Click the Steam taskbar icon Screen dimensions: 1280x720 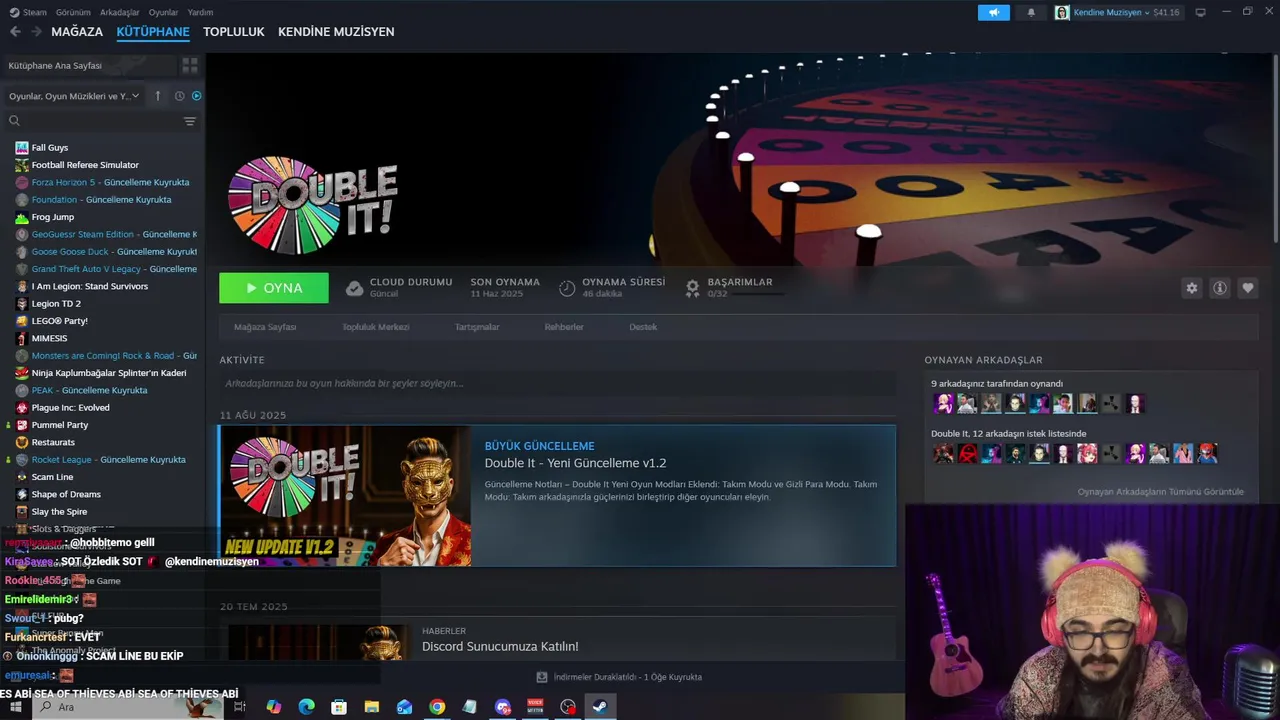point(599,707)
